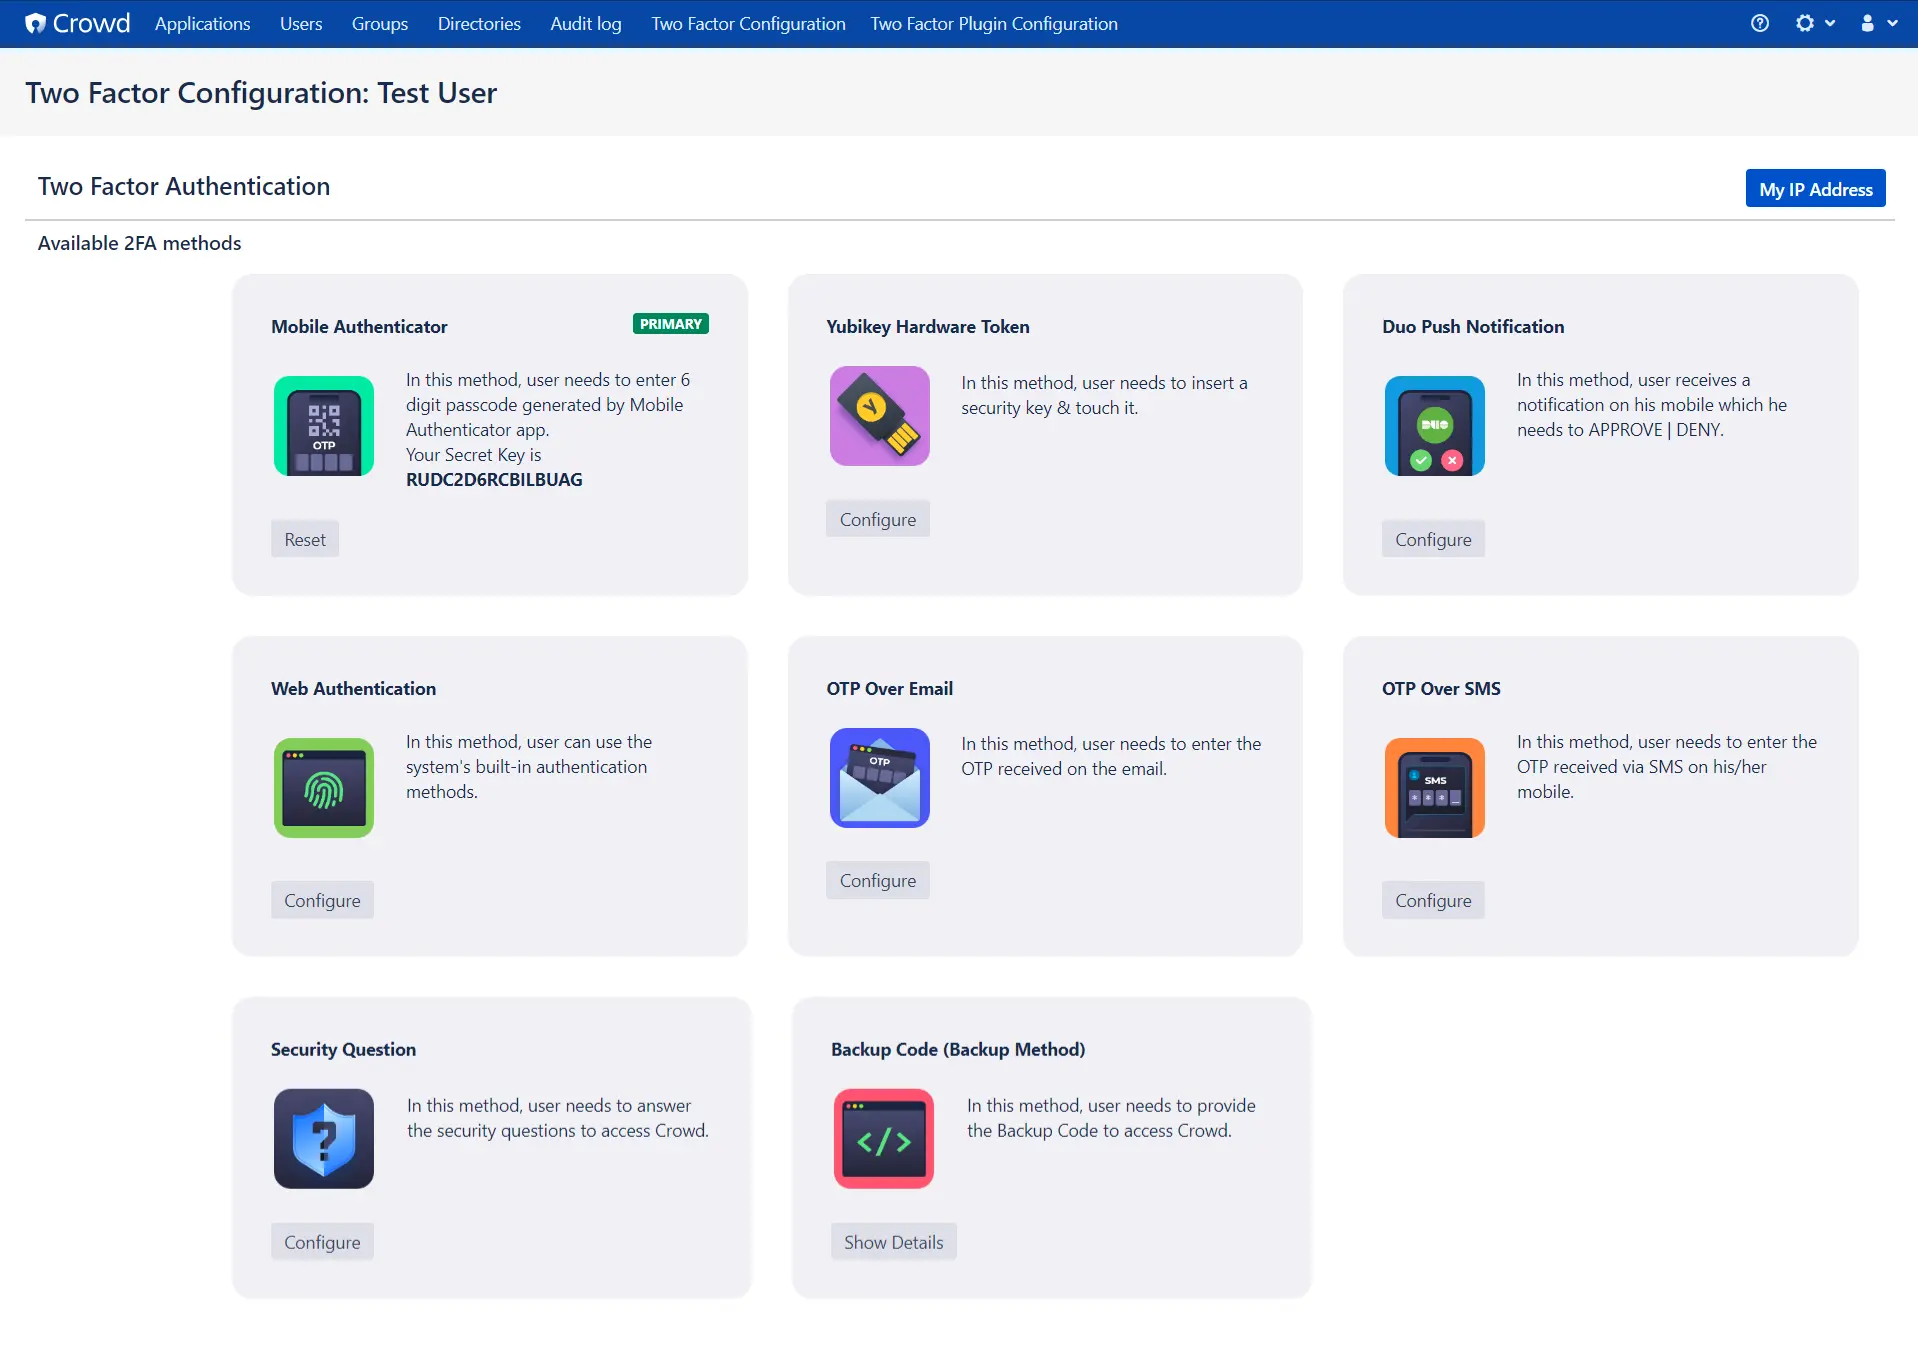Viewport: 1918px width, 1346px height.
Task: Configure Duo Push Notification
Action: point(1433,539)
